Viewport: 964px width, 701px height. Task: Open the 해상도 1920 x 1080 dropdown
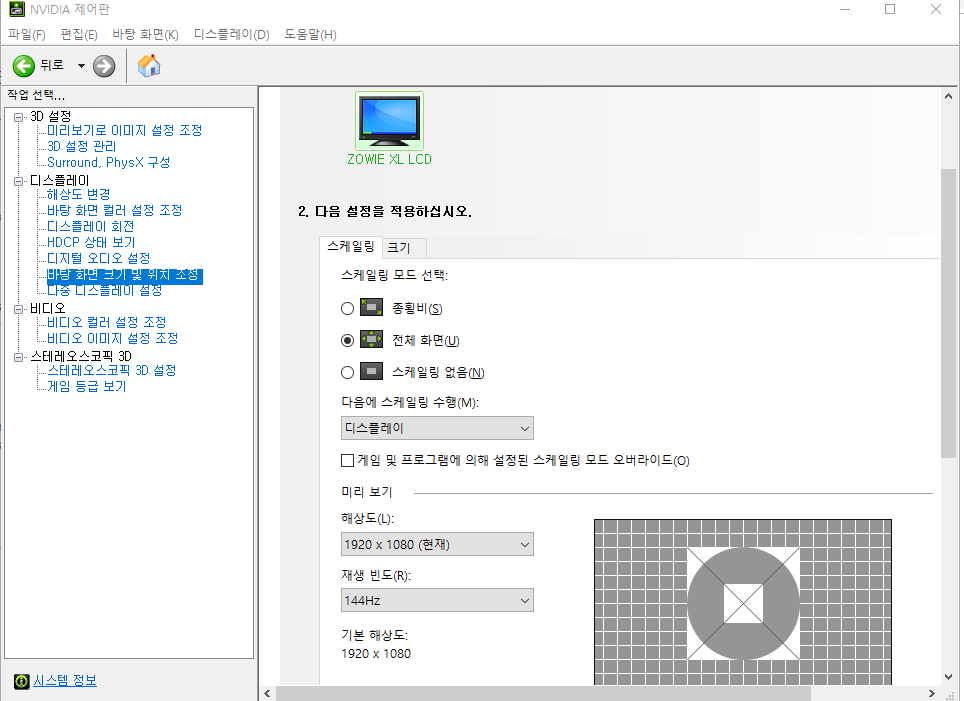pyautogui.click(x=437, y=544)
